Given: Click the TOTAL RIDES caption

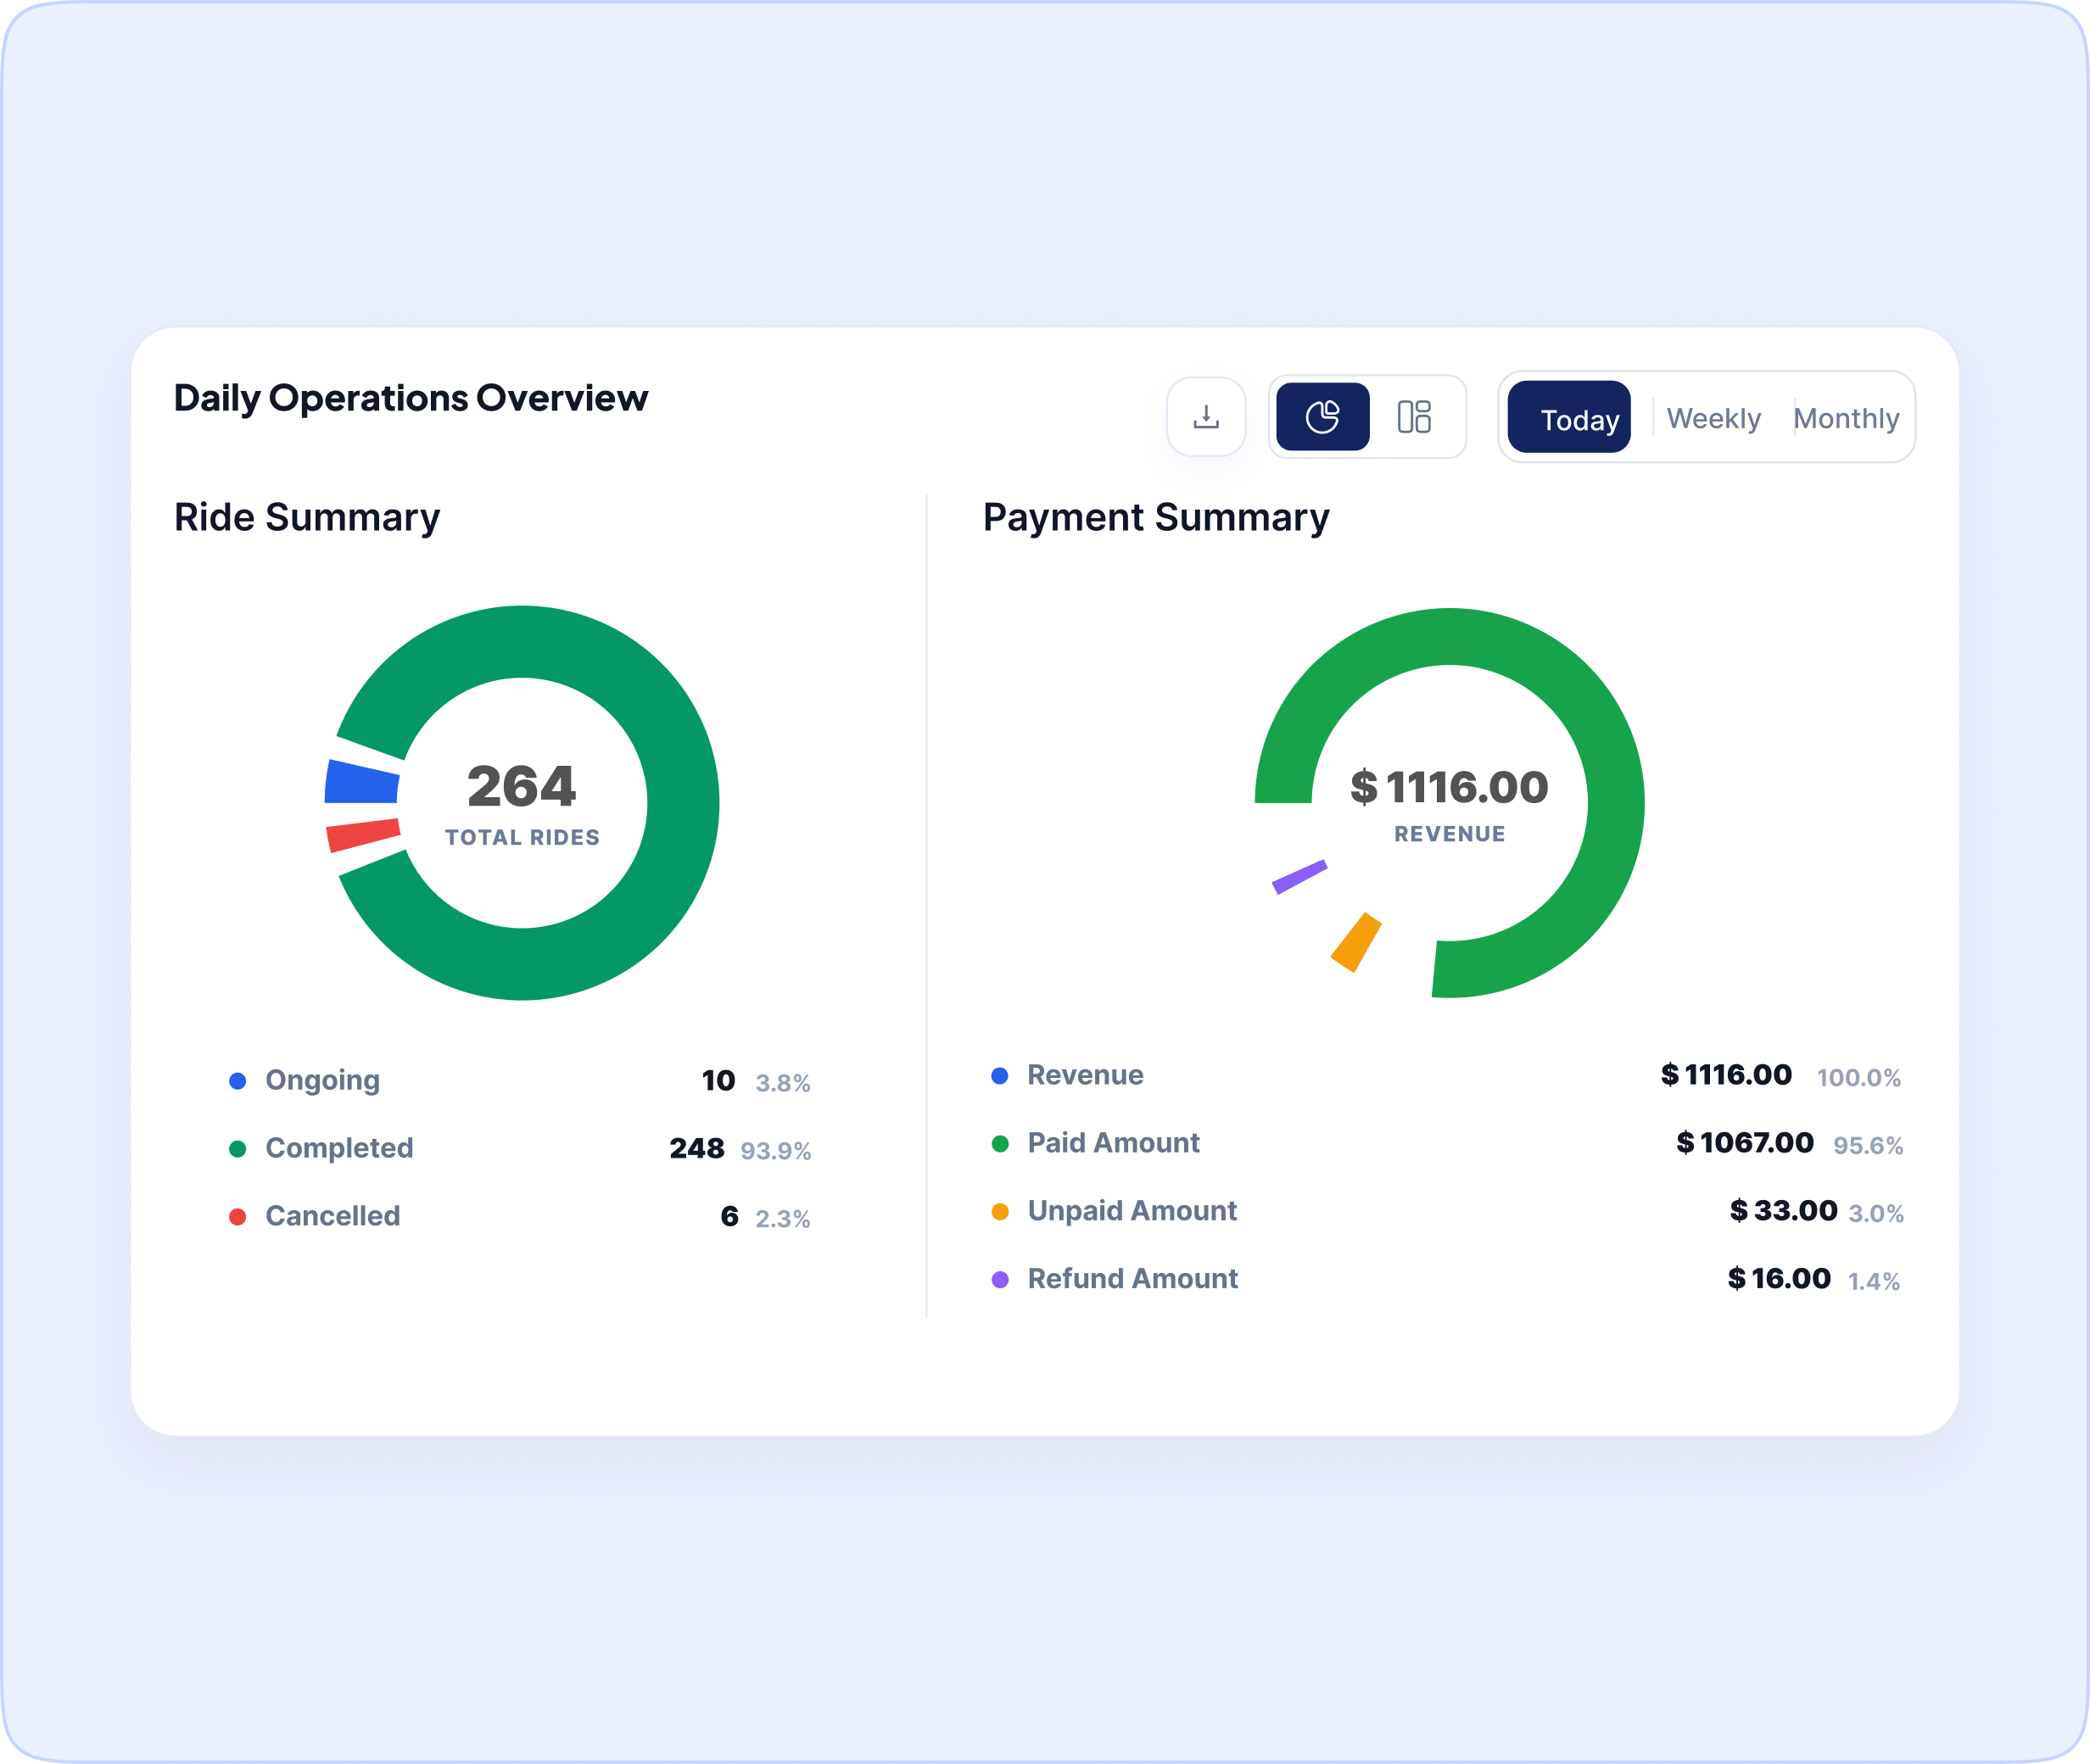Looking at the screenshot, I should click(522, 838).
